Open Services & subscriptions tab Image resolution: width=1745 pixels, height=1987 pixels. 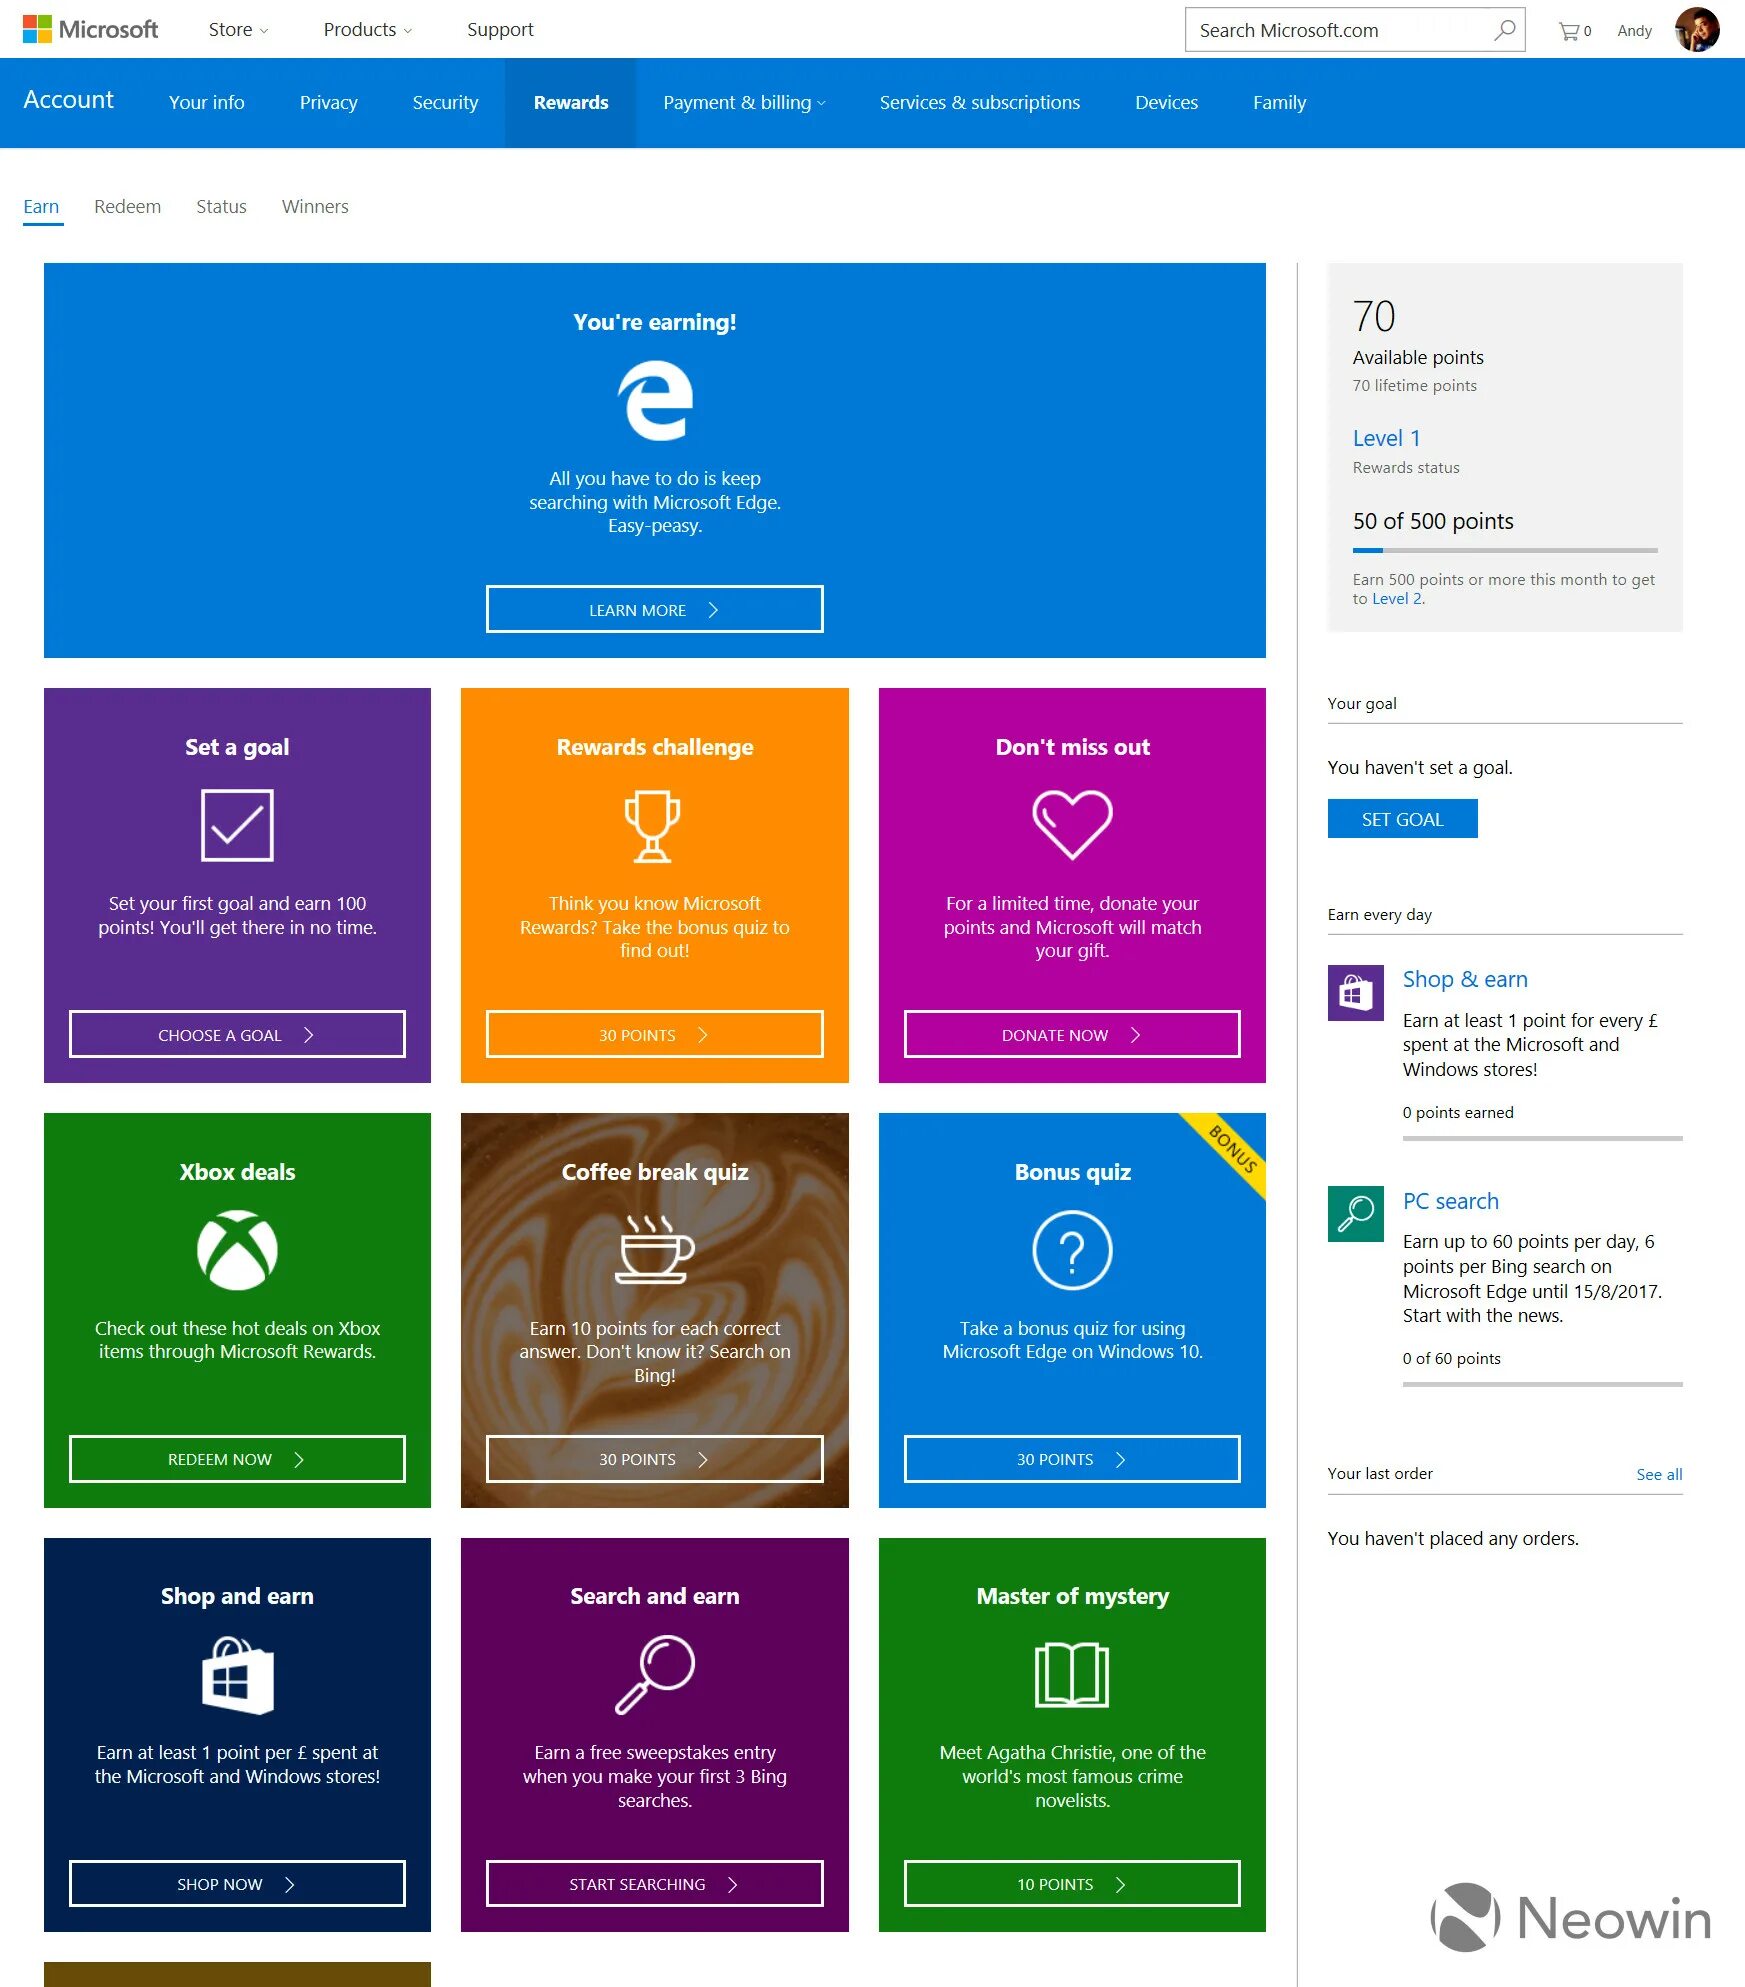coord(980,103)
